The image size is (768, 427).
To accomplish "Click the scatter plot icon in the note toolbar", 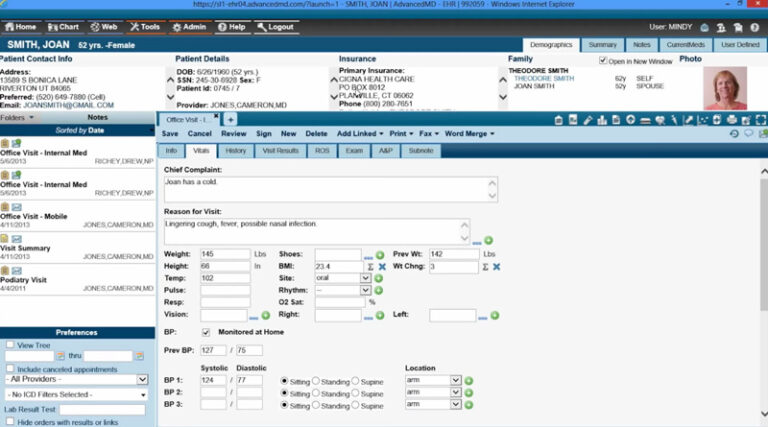I will click(702, 120).
